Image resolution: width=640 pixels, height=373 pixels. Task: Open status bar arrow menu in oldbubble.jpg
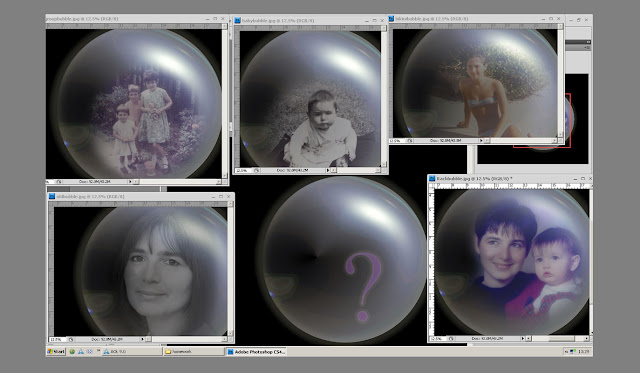point(142,339)
